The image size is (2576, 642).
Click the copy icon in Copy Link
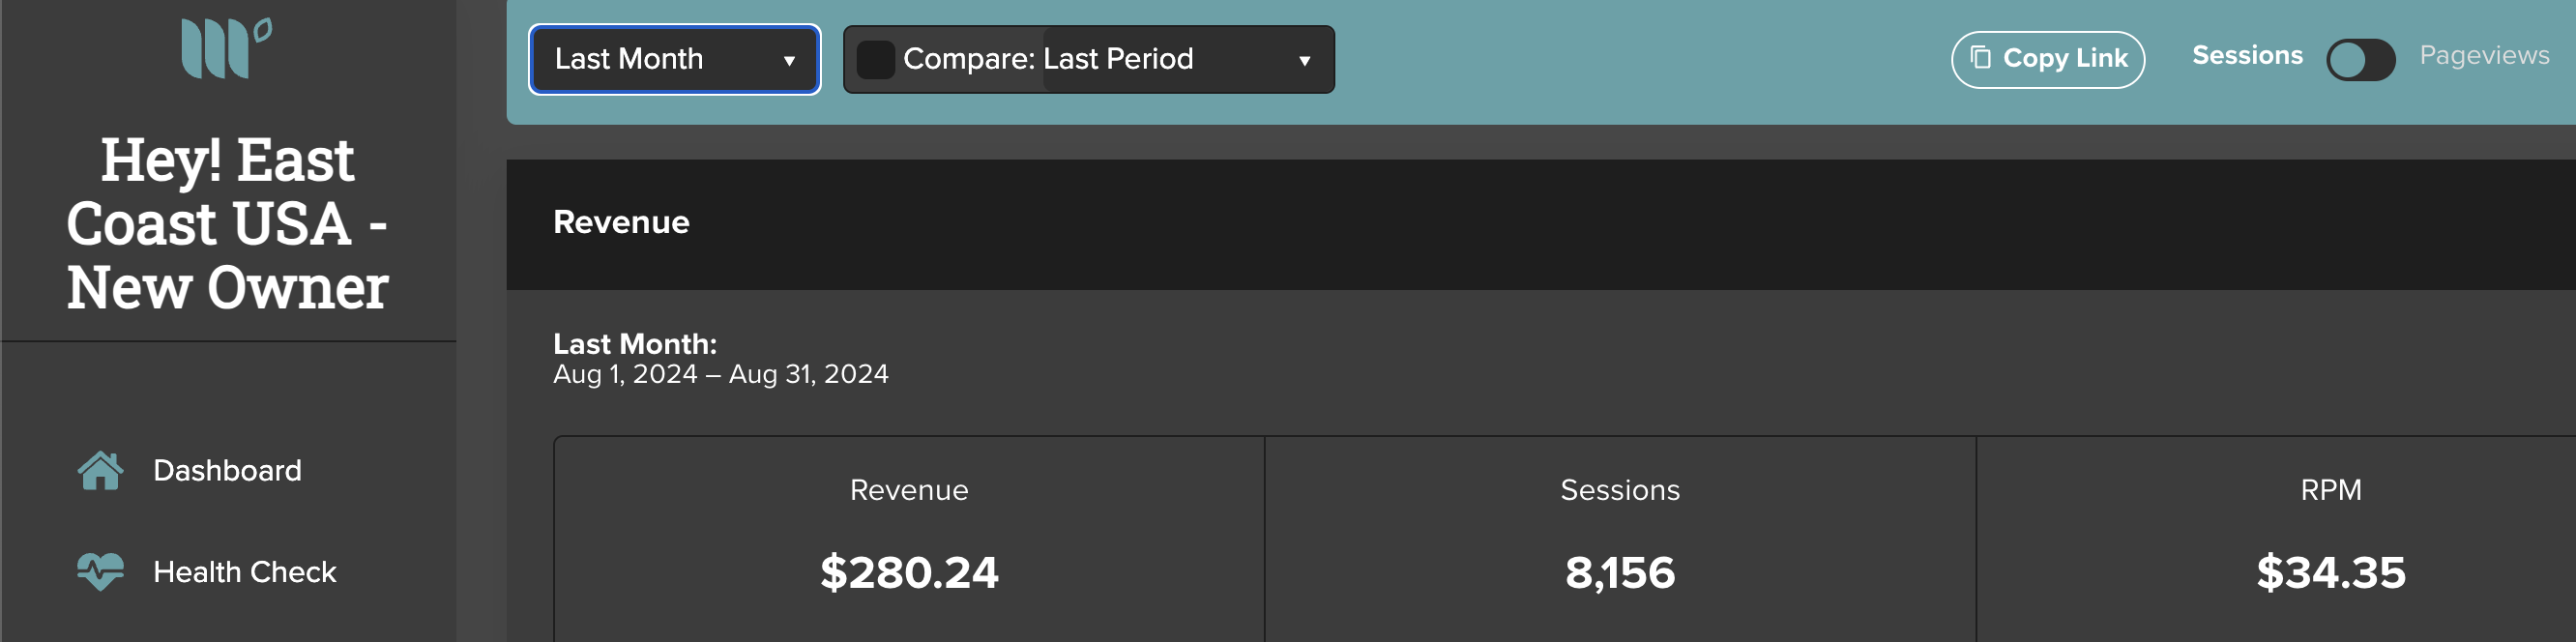[x=1980, y=58]
